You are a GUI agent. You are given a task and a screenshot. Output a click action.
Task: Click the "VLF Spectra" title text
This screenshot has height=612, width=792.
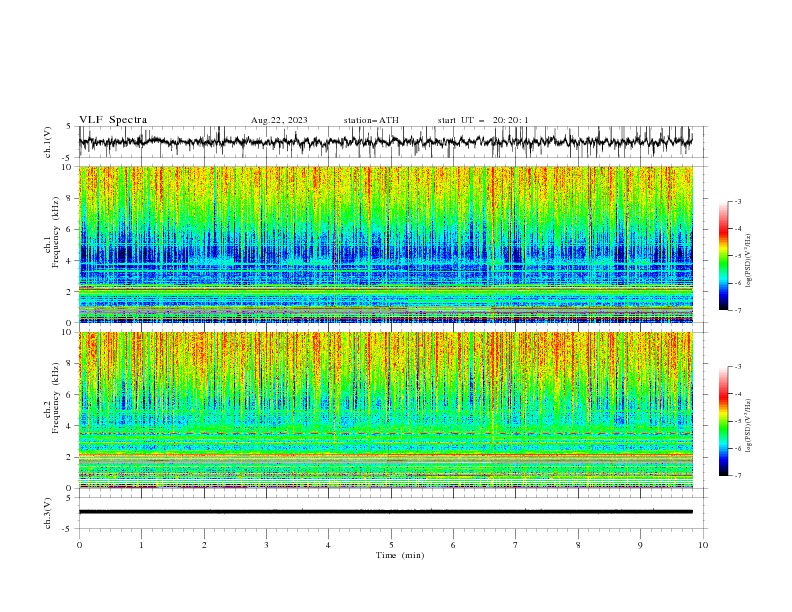point(113,120)
